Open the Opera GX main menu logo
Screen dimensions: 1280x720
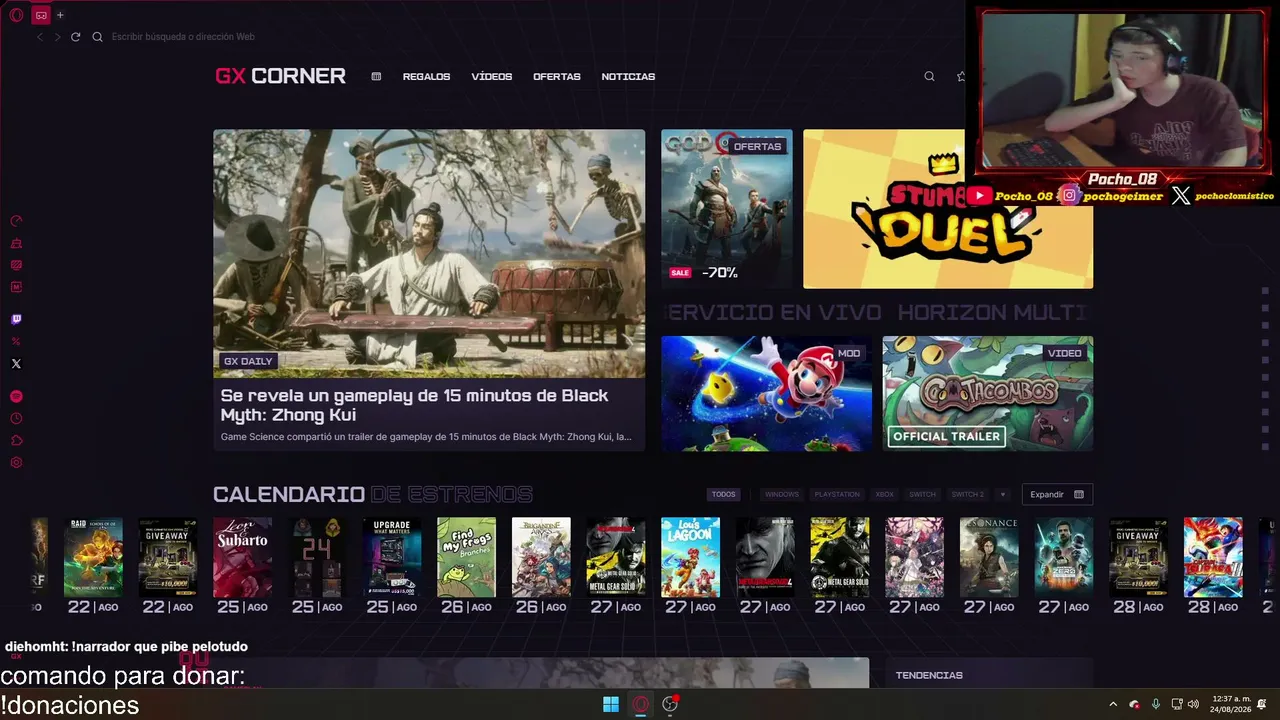(x=16, y=15)
